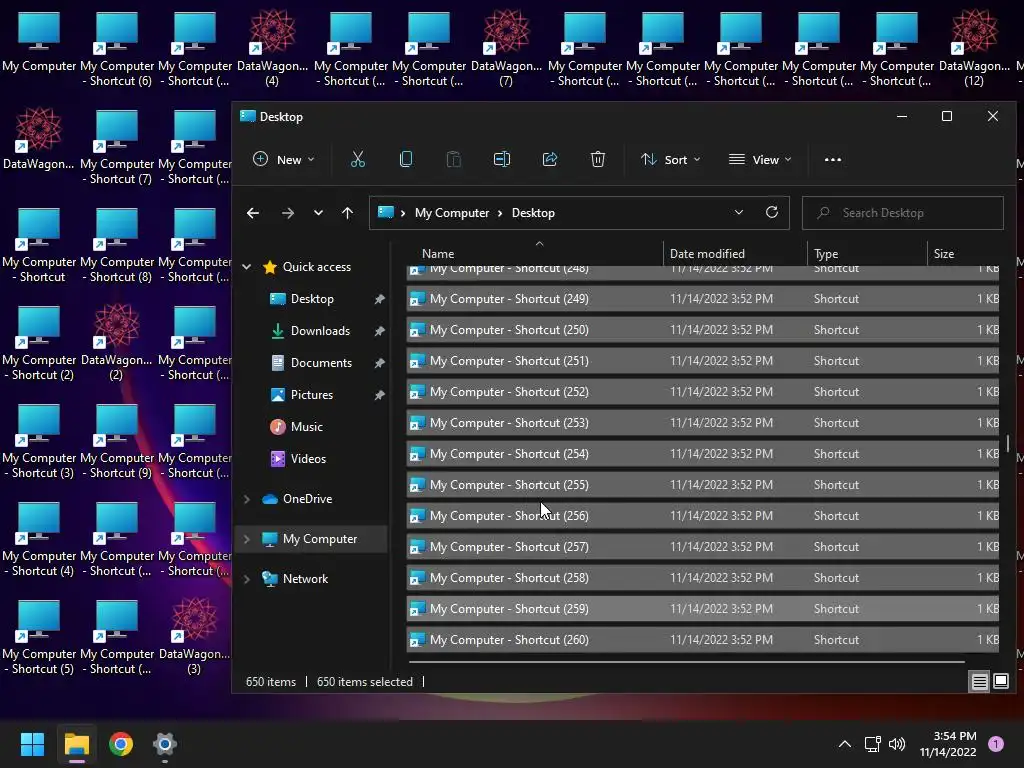Select DataWagon (12) desktop icon
1024x768 pixels.
point(974,47)
